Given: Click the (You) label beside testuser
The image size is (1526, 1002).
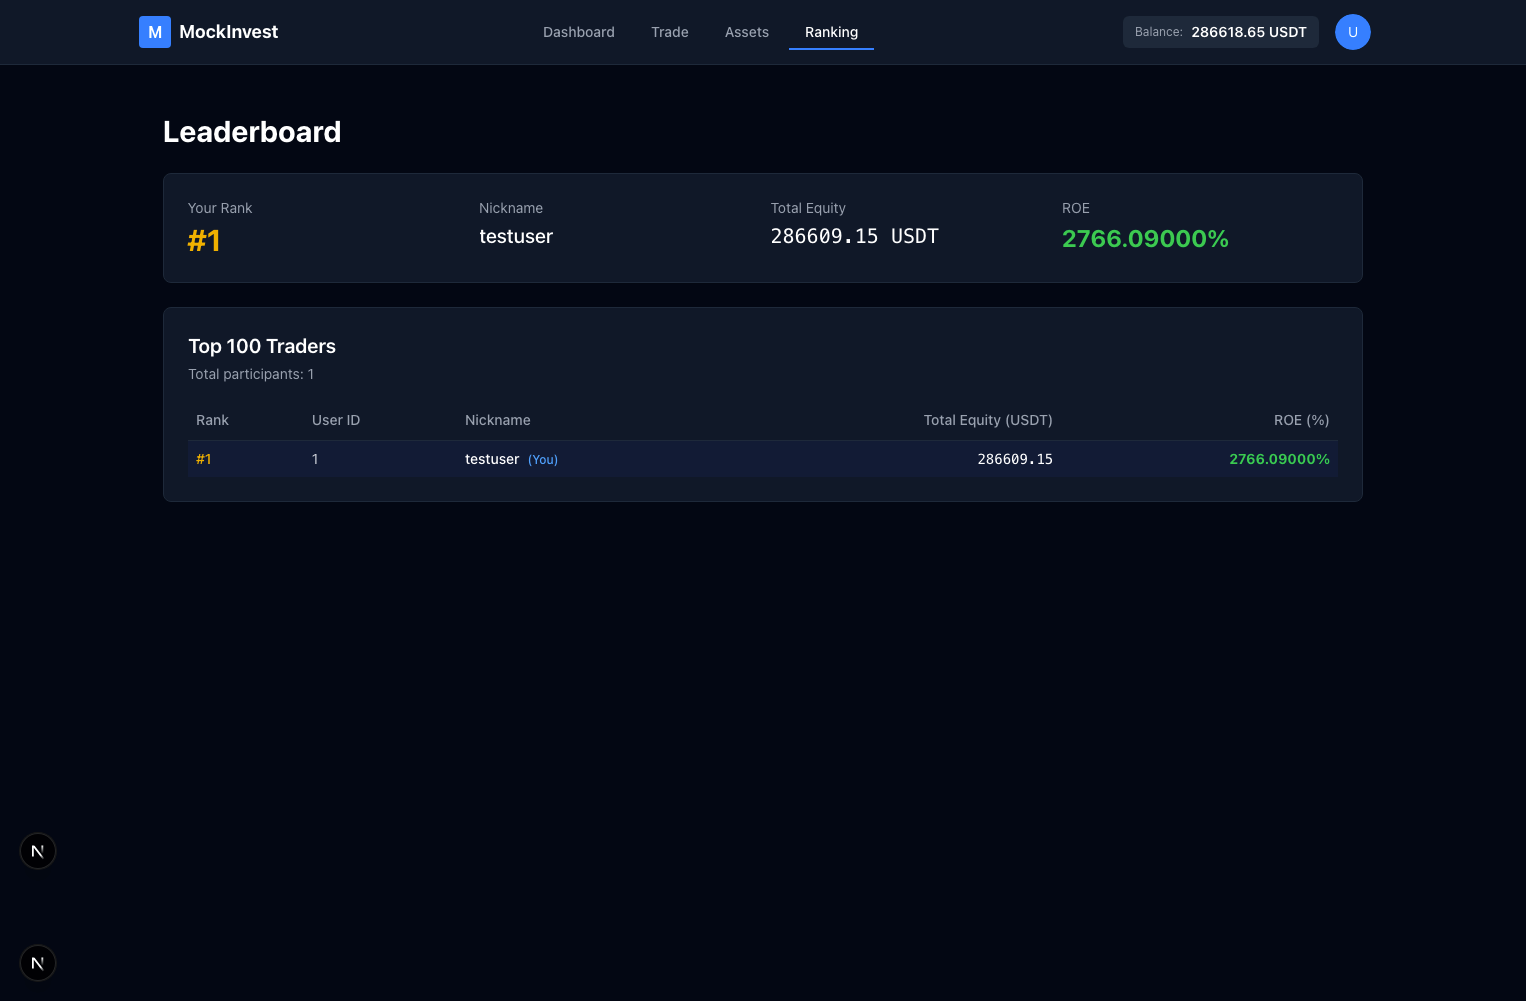Looking at the screenshot, I should pyautogui.click(x=543, y=460).
